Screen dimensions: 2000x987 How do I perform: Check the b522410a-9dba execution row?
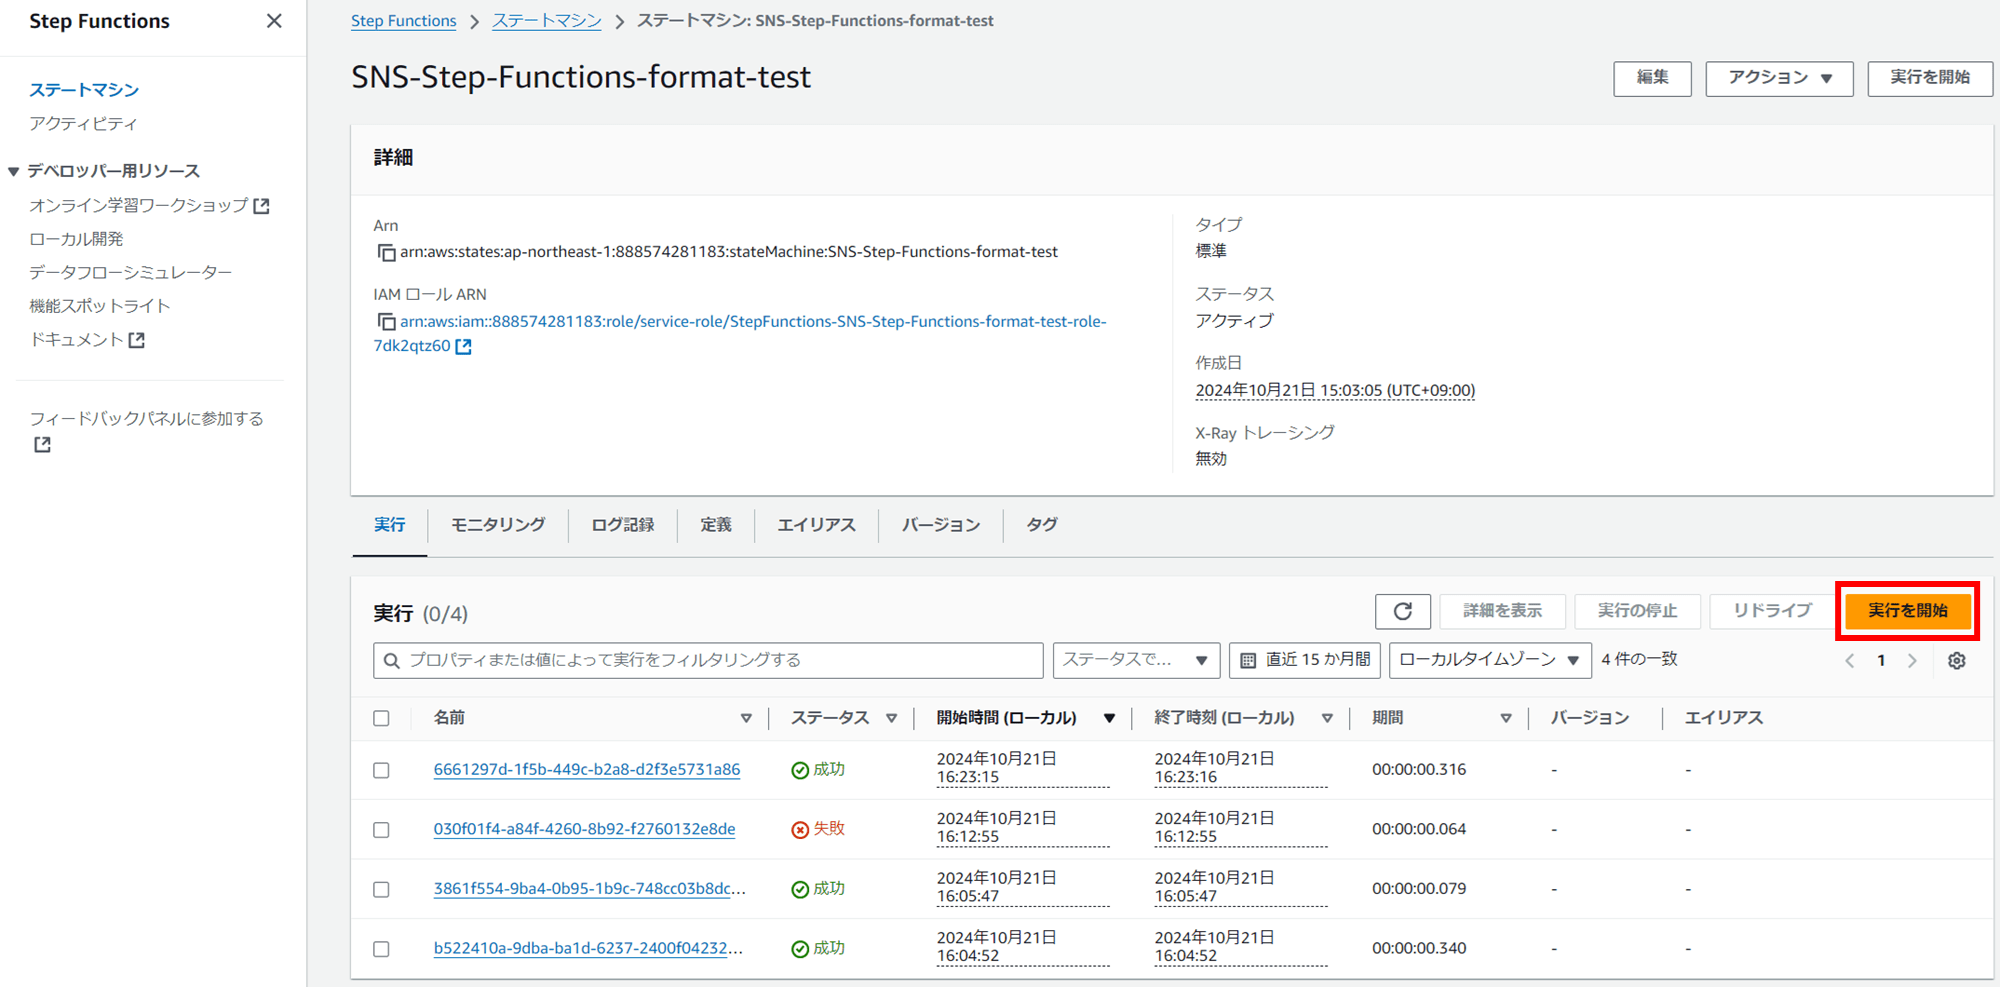(381, 949)
